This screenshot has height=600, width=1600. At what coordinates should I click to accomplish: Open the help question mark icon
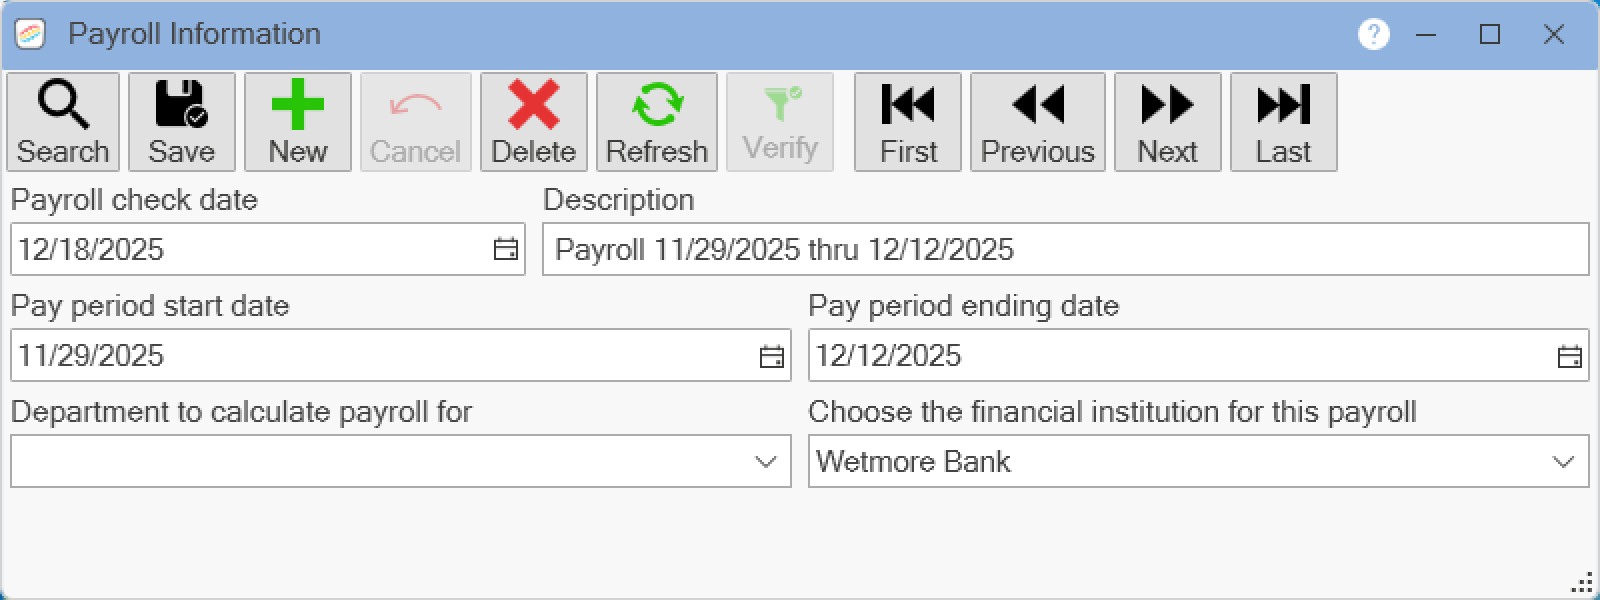(1373, 34)
